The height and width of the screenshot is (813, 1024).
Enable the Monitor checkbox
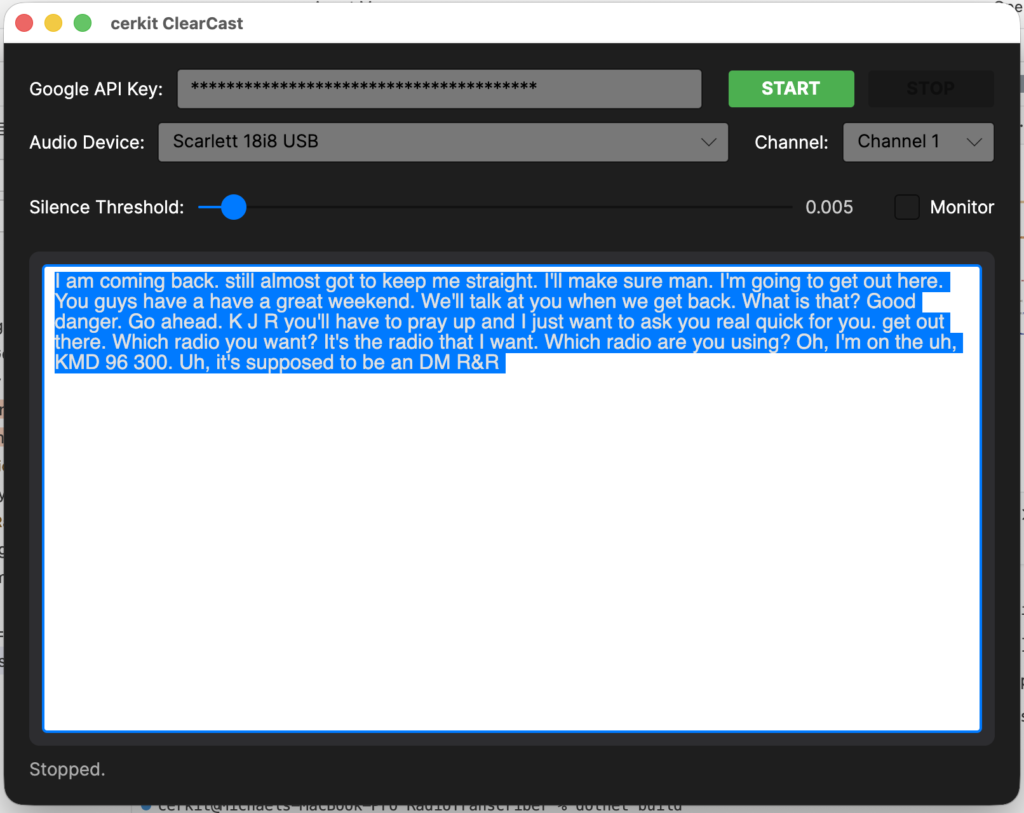906,207
